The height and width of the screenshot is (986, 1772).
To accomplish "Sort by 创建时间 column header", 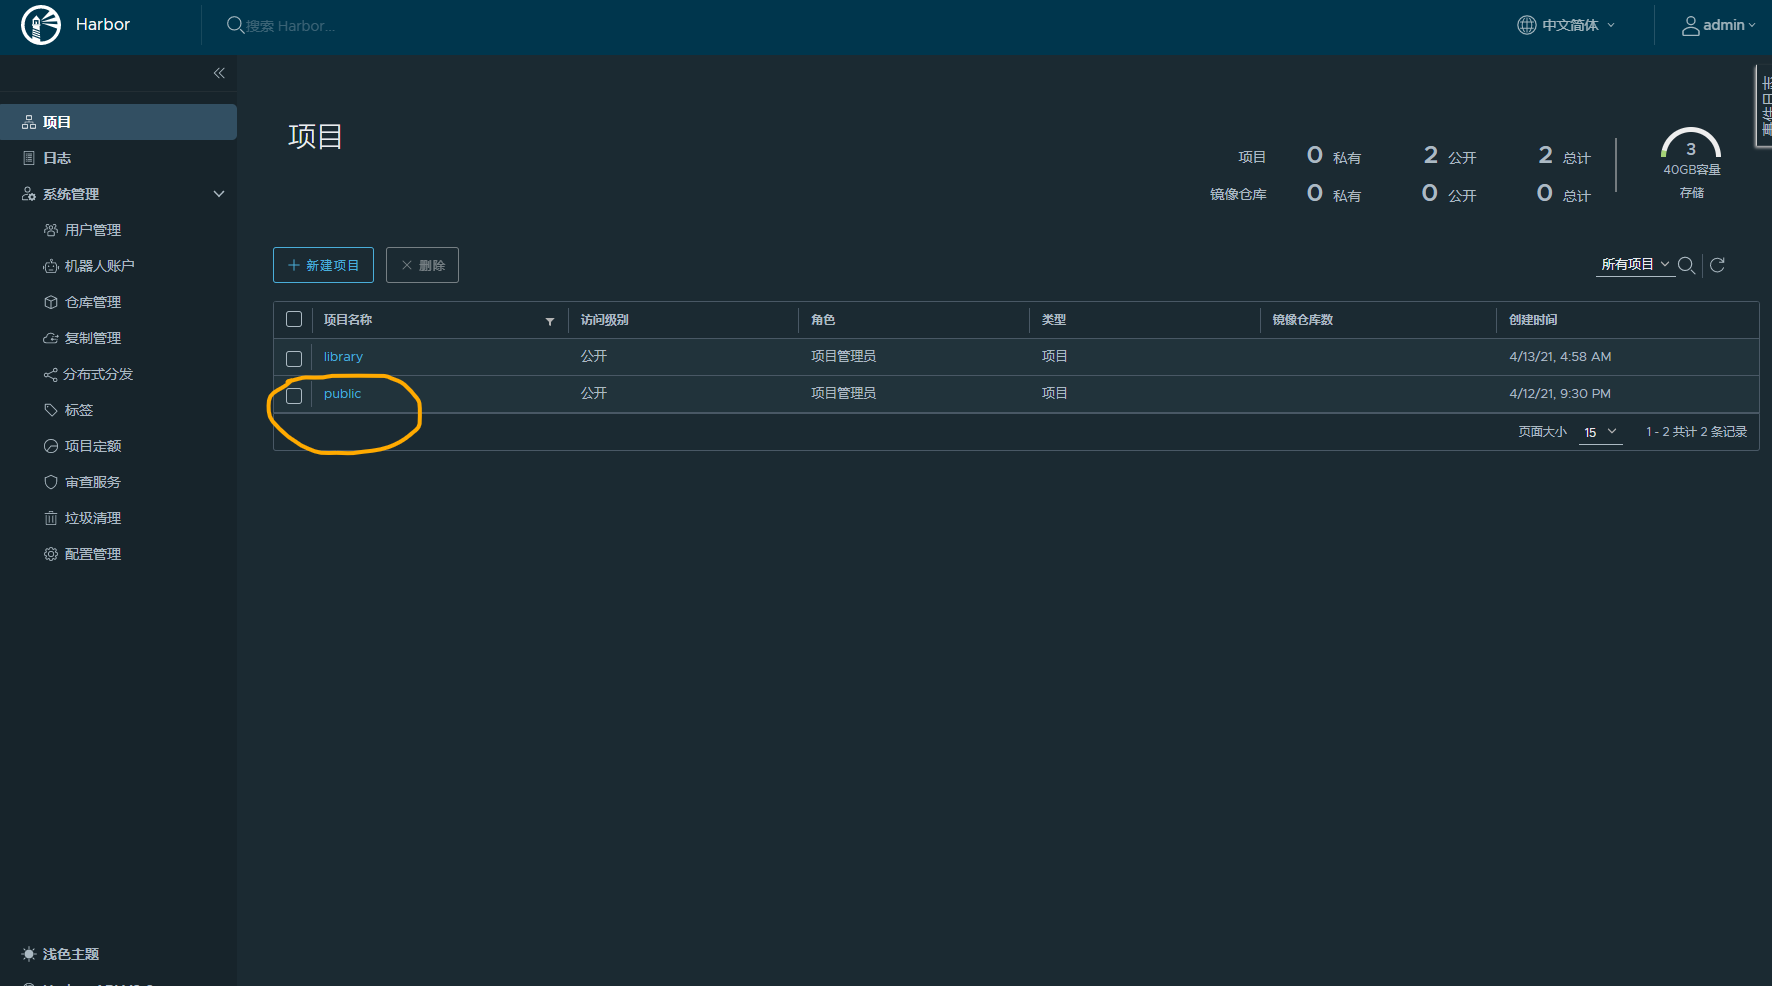I will pyautogui.click(x=1533, y=320).
